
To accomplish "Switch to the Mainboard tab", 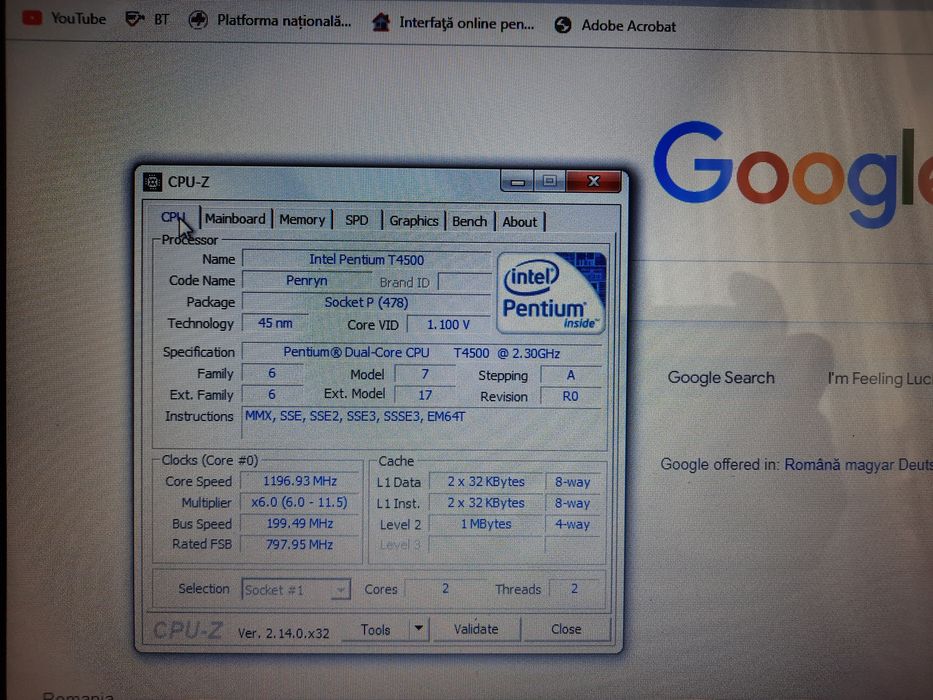I will point(235,218).
